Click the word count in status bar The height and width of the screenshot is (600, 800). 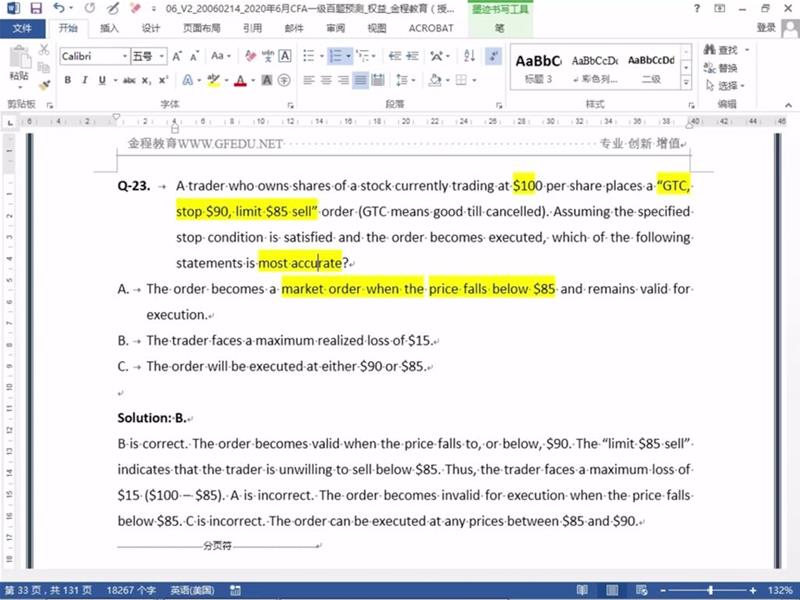(x=131, y=590)
